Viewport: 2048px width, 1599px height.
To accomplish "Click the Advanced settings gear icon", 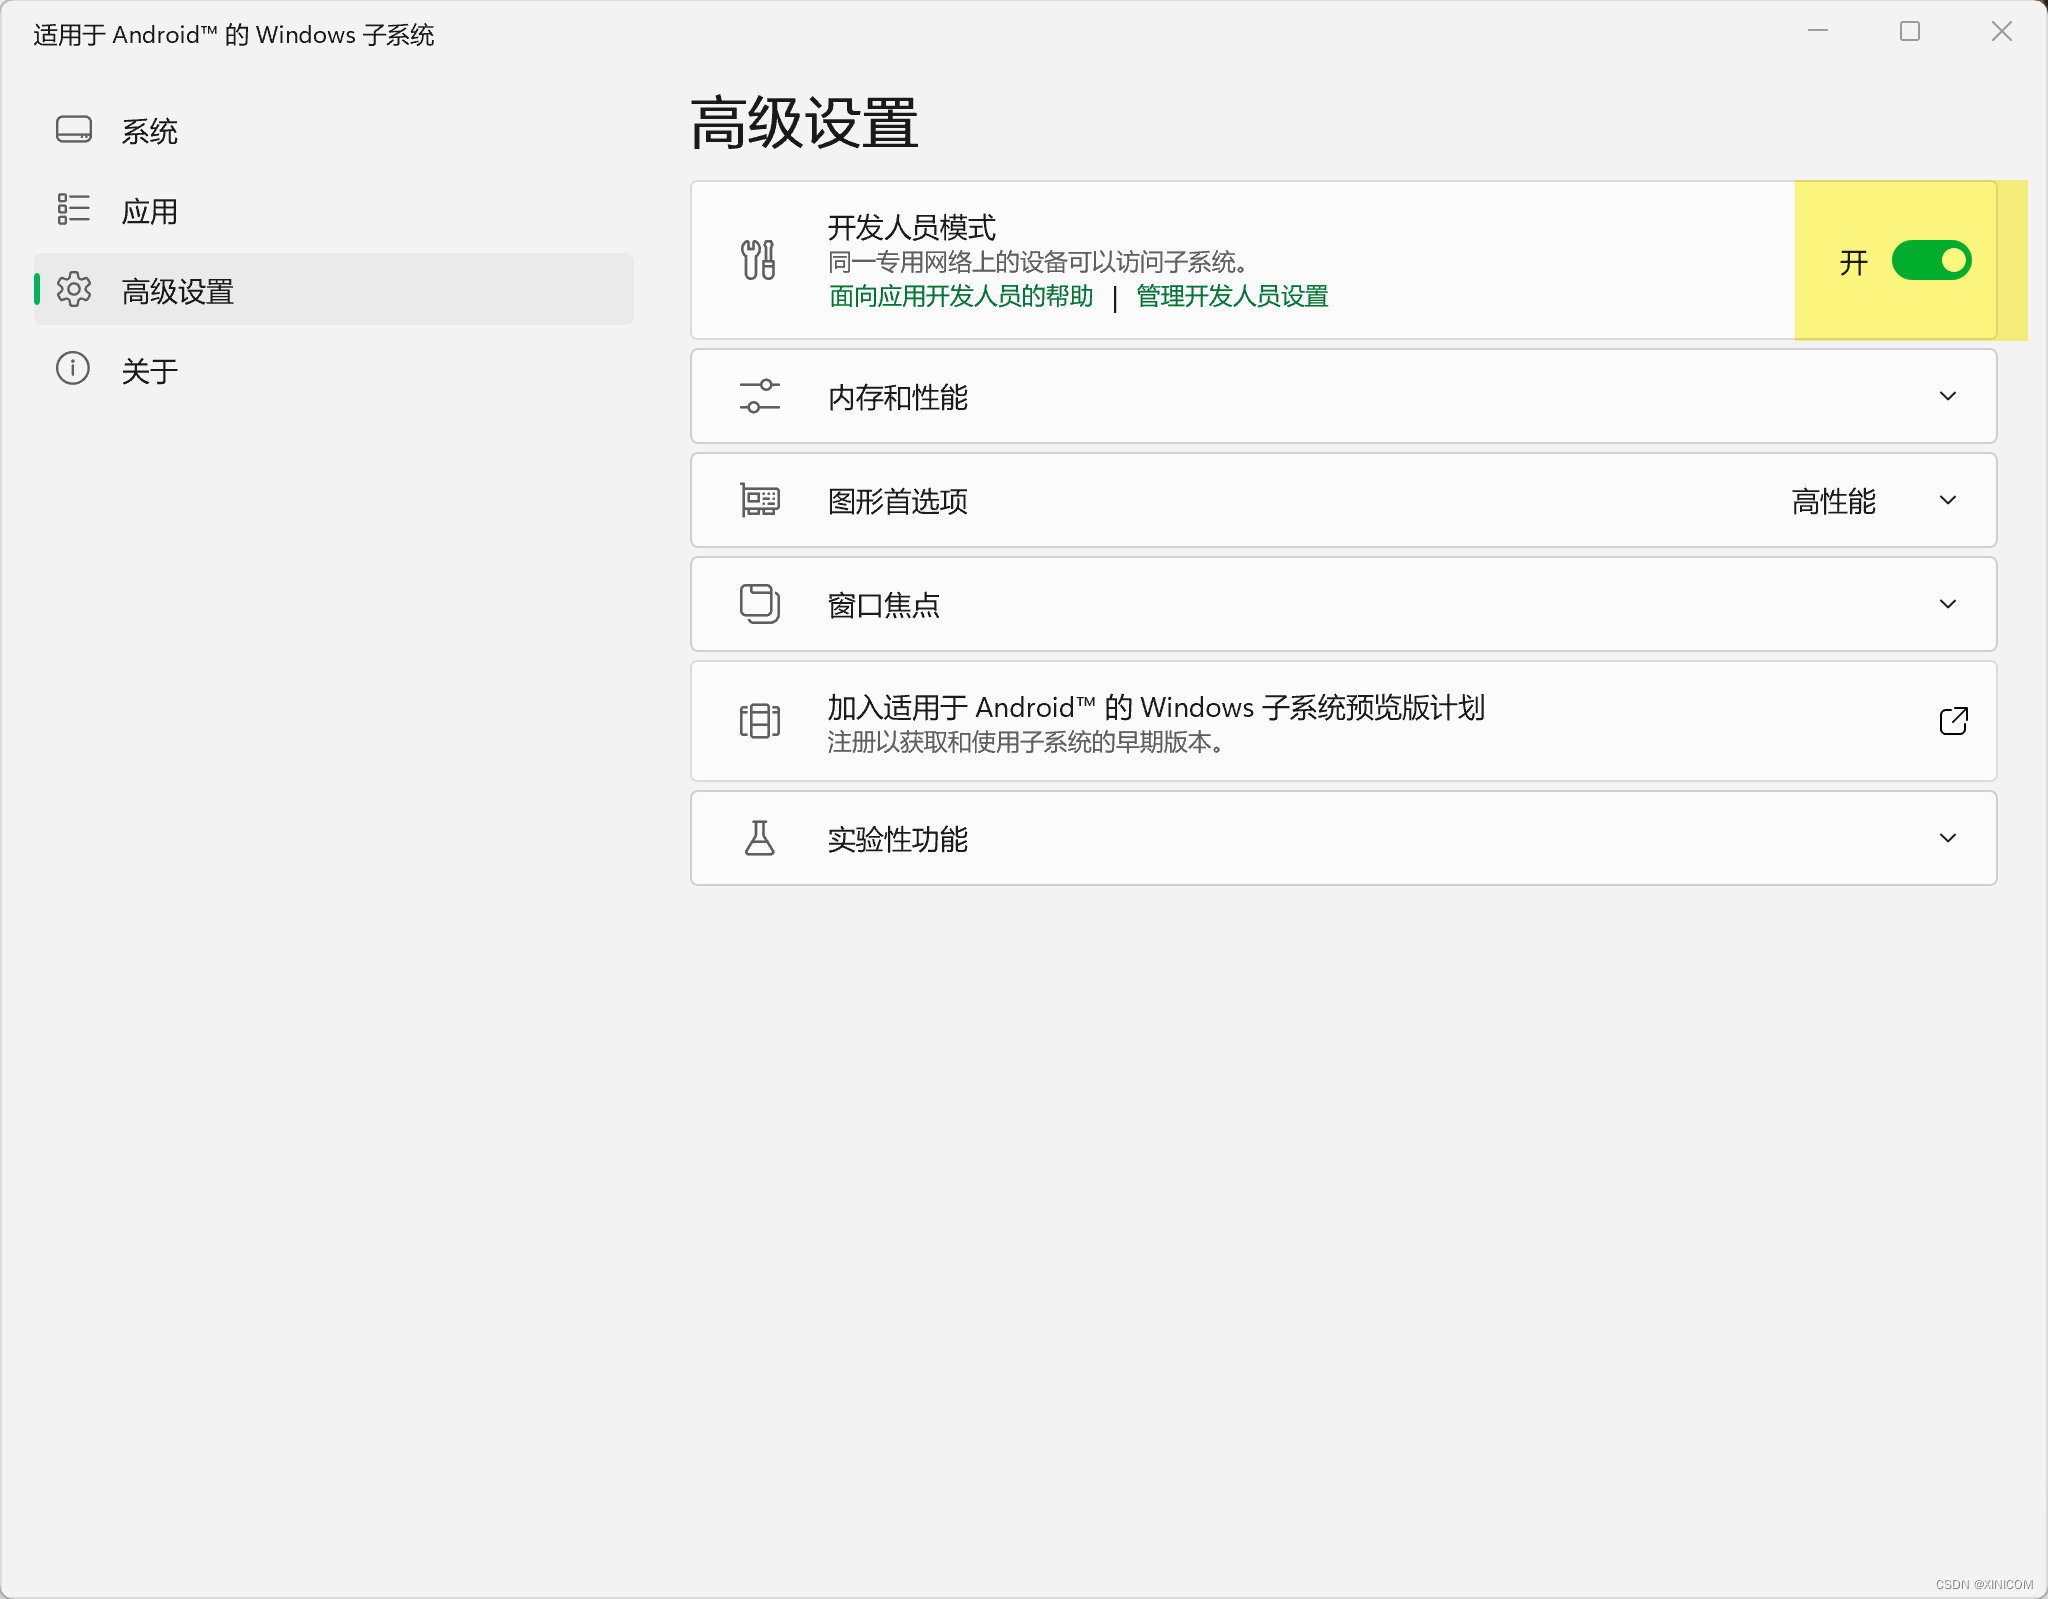I will [x=74, y=290].
